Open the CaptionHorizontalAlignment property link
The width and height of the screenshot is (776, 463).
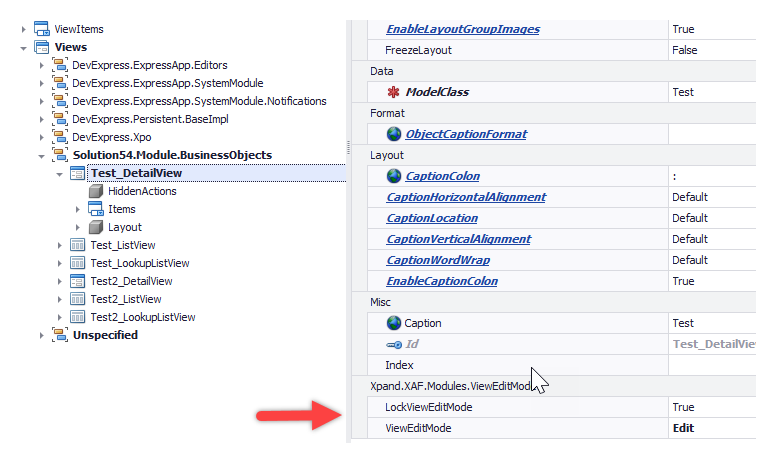[x=466, y=197]
